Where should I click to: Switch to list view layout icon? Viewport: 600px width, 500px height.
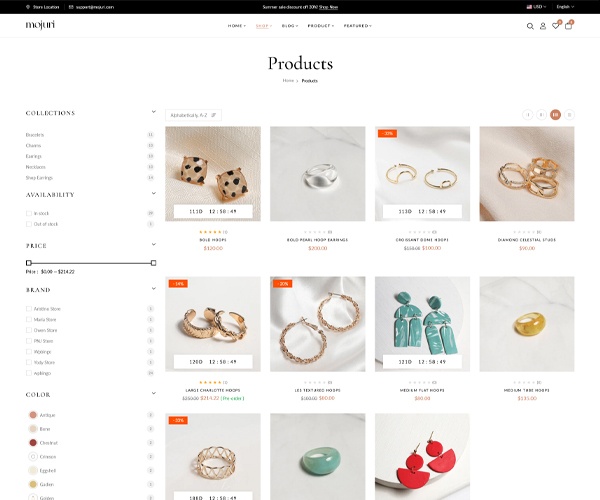click(x=569, y=114)
